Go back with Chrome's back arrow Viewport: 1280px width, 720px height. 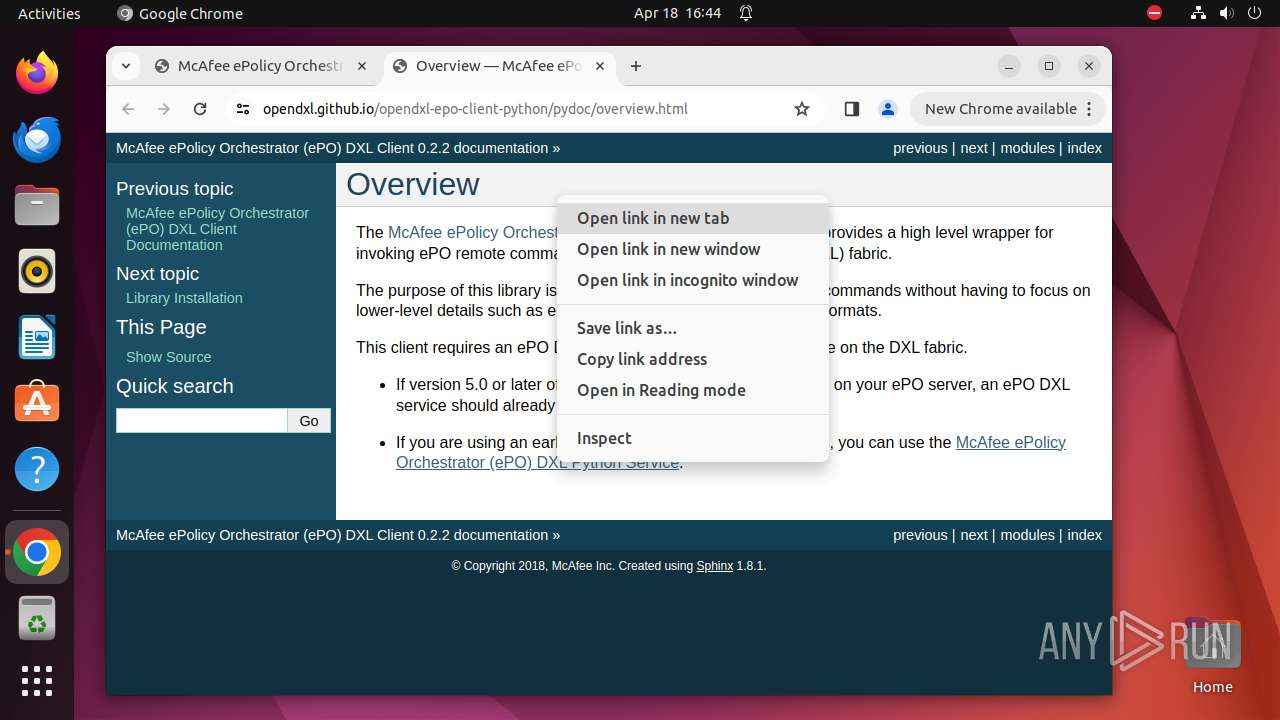point(128,109)
